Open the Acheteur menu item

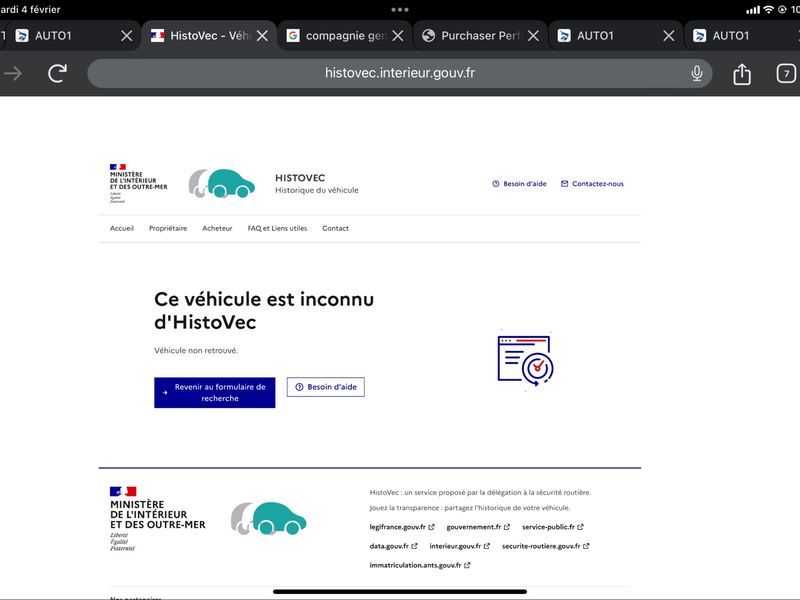click(x=217, y=228)
